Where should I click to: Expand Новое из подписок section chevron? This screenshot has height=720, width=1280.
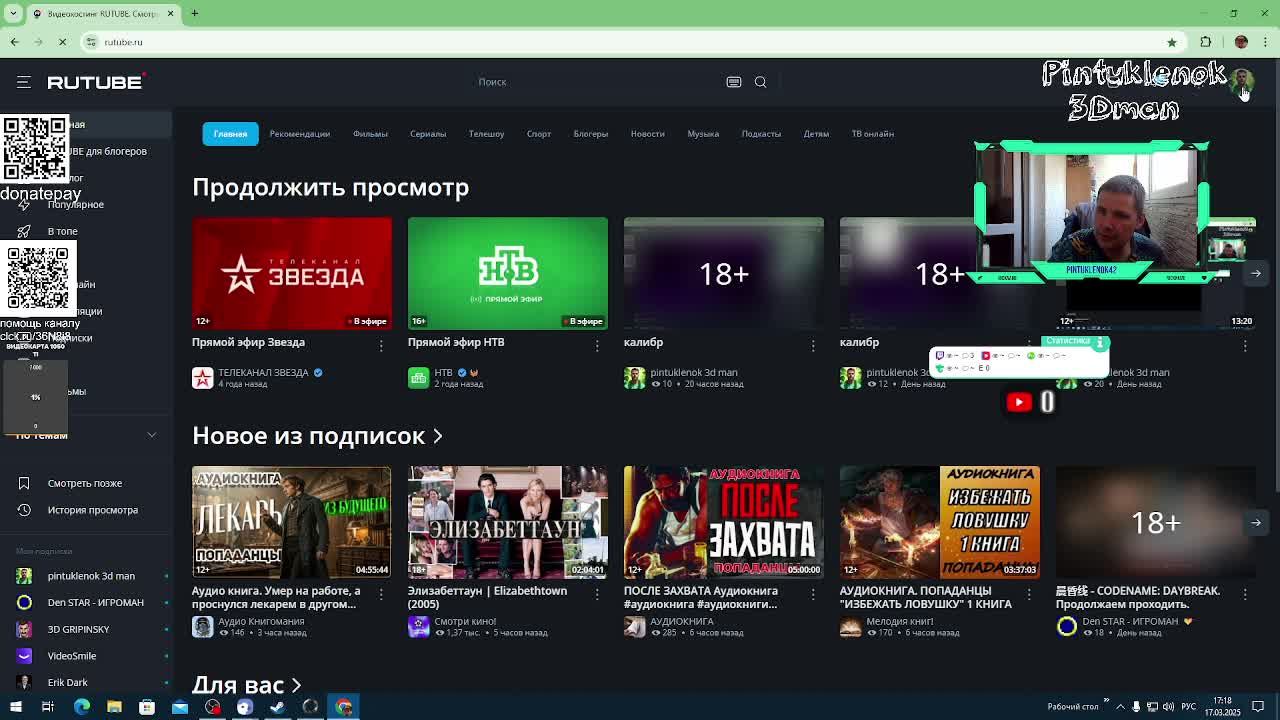click(x=437, y=436)
